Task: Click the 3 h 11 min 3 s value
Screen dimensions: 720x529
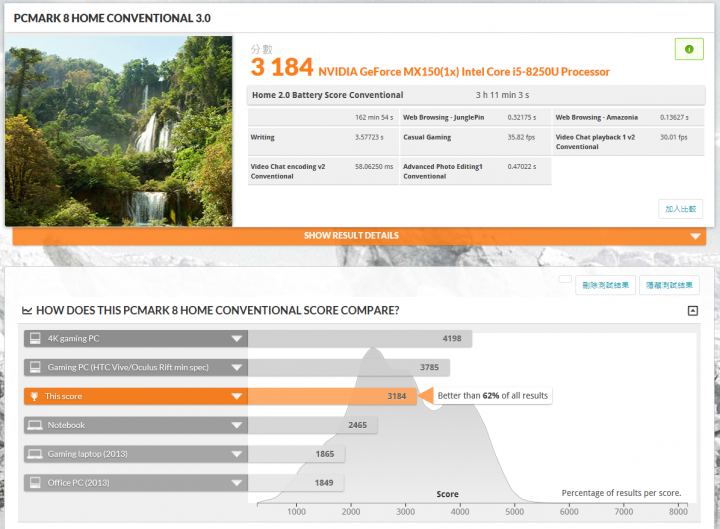Action: [x=502, y=95]
